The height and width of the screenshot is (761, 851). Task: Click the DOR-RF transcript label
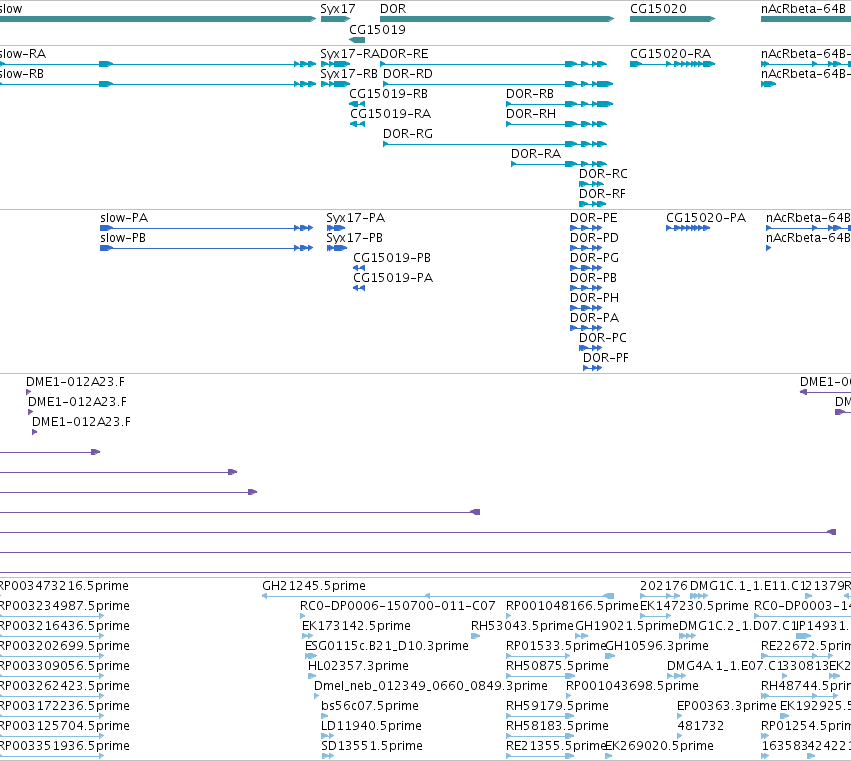602,194
